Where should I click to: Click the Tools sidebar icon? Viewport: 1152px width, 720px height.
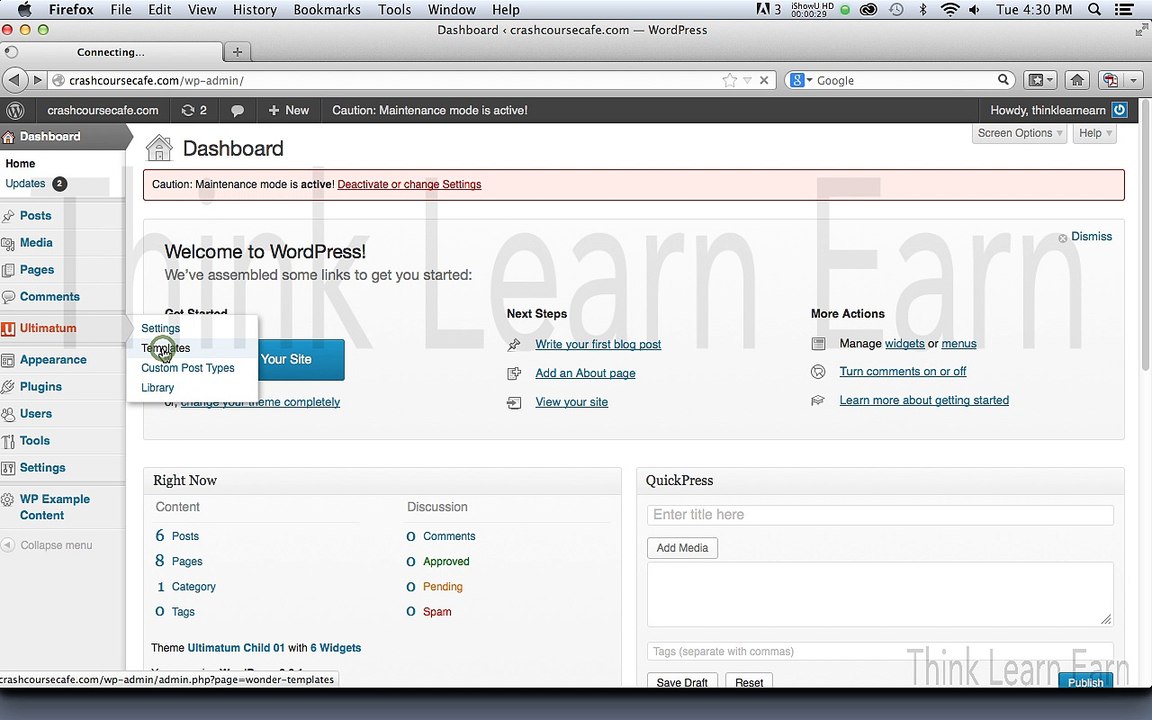(9, 442)
